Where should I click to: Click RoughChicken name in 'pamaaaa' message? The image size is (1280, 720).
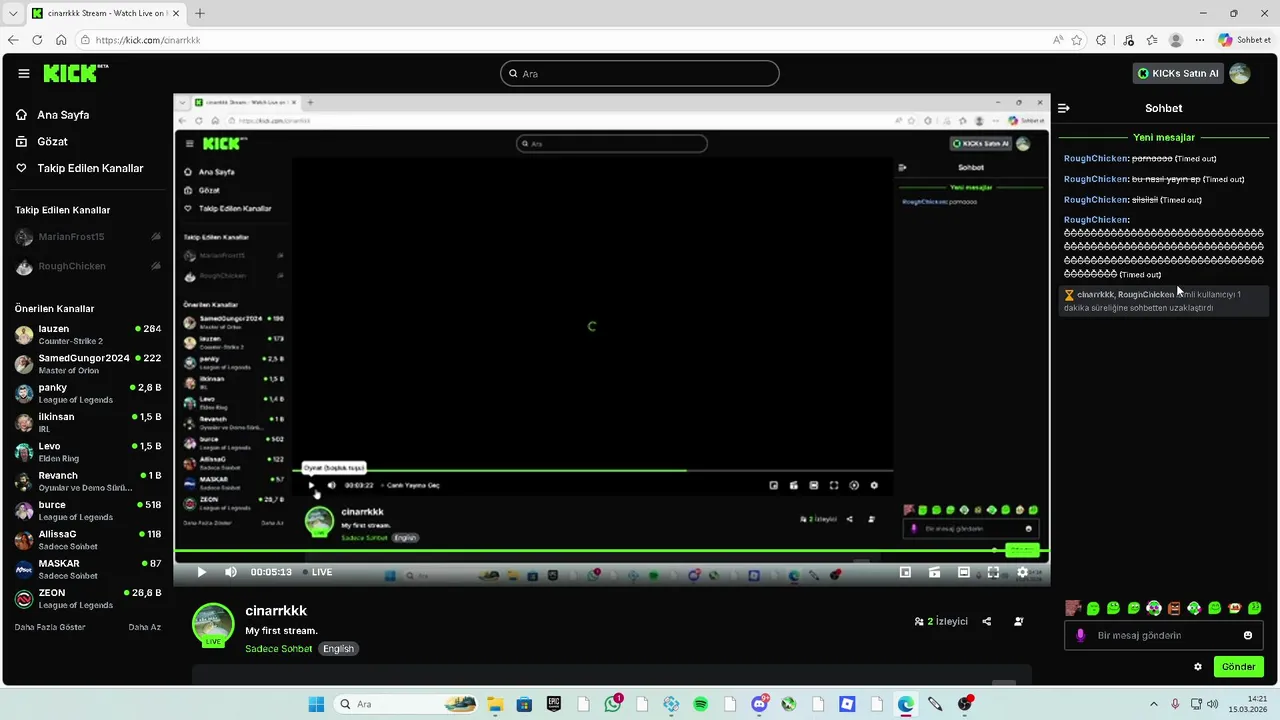pyautogui.click(x=1095, y=159)
